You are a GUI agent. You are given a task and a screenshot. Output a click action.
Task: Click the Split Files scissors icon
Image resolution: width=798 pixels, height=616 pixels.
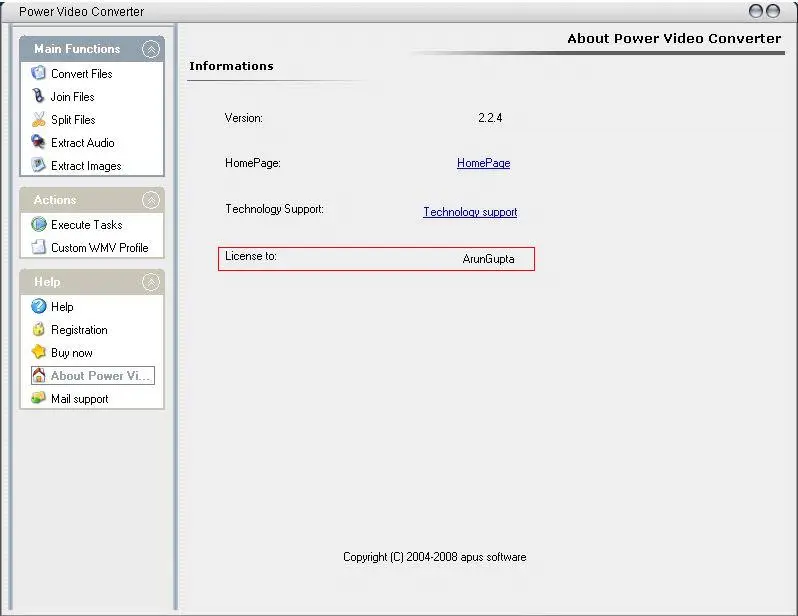(39, 119)
